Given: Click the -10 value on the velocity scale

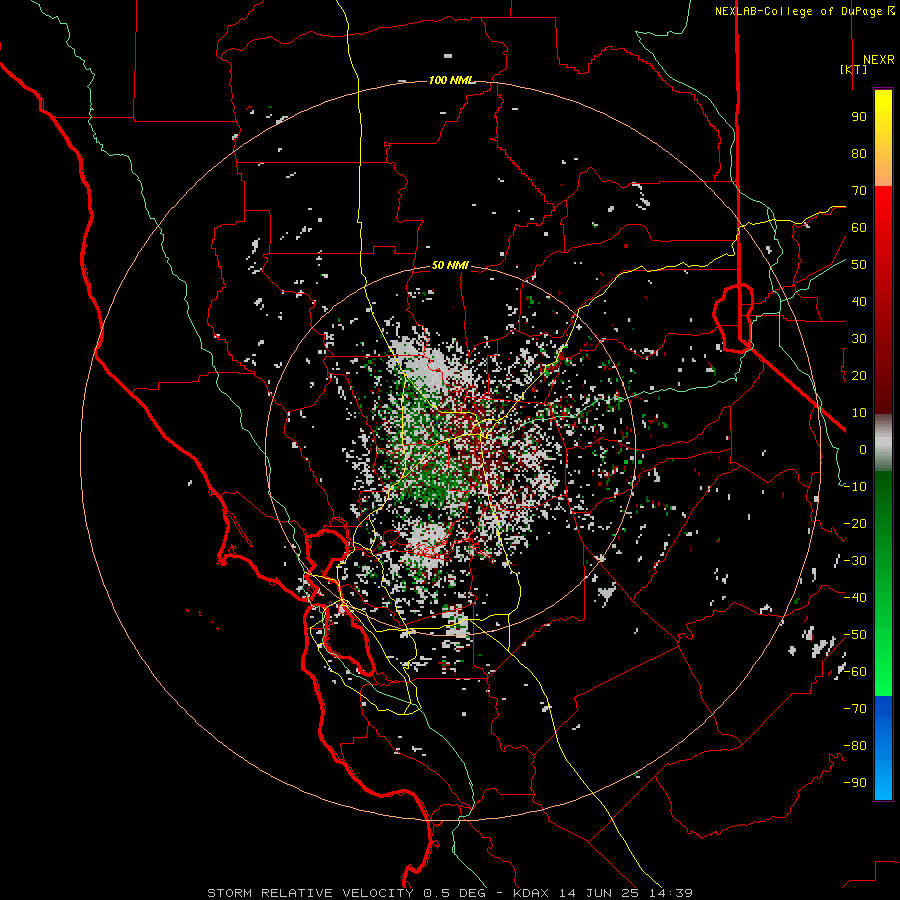Looking at the screenshot, I should 855,487.
